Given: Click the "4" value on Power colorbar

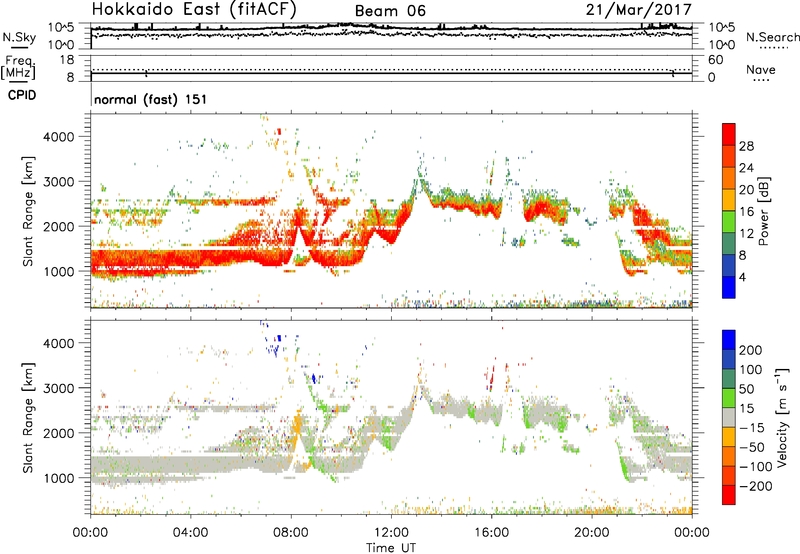Looking at the screenshot, I should click(x=743, y=277).
